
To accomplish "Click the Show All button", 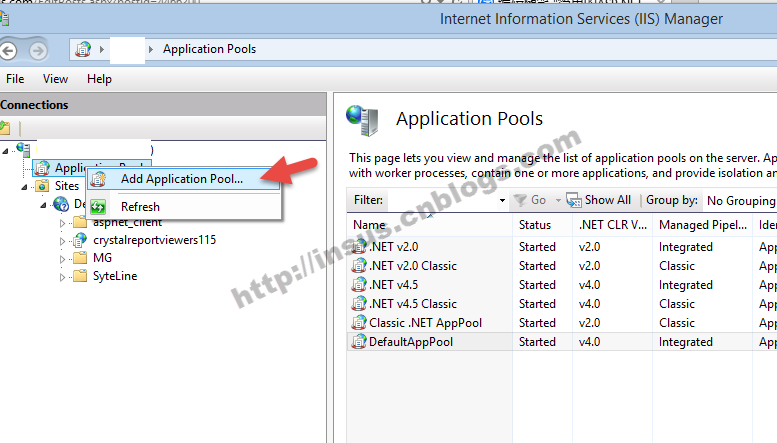I will (599, 200).
